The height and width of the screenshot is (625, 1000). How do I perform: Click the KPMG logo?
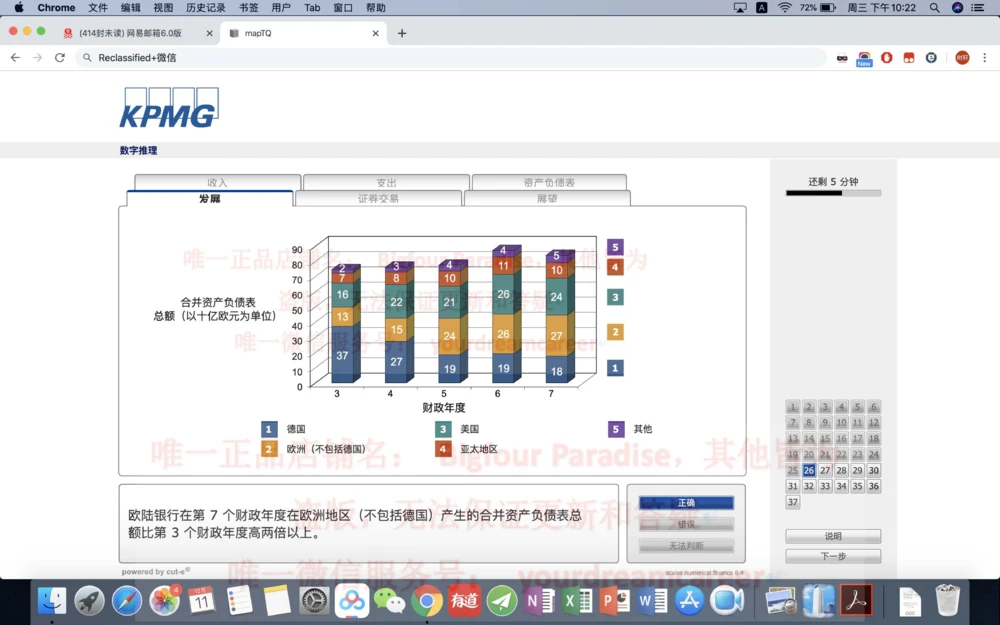(x=168, y=108)
